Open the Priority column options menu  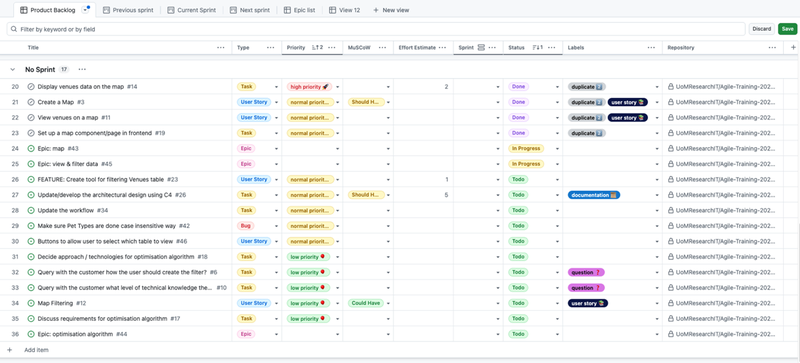332,47
